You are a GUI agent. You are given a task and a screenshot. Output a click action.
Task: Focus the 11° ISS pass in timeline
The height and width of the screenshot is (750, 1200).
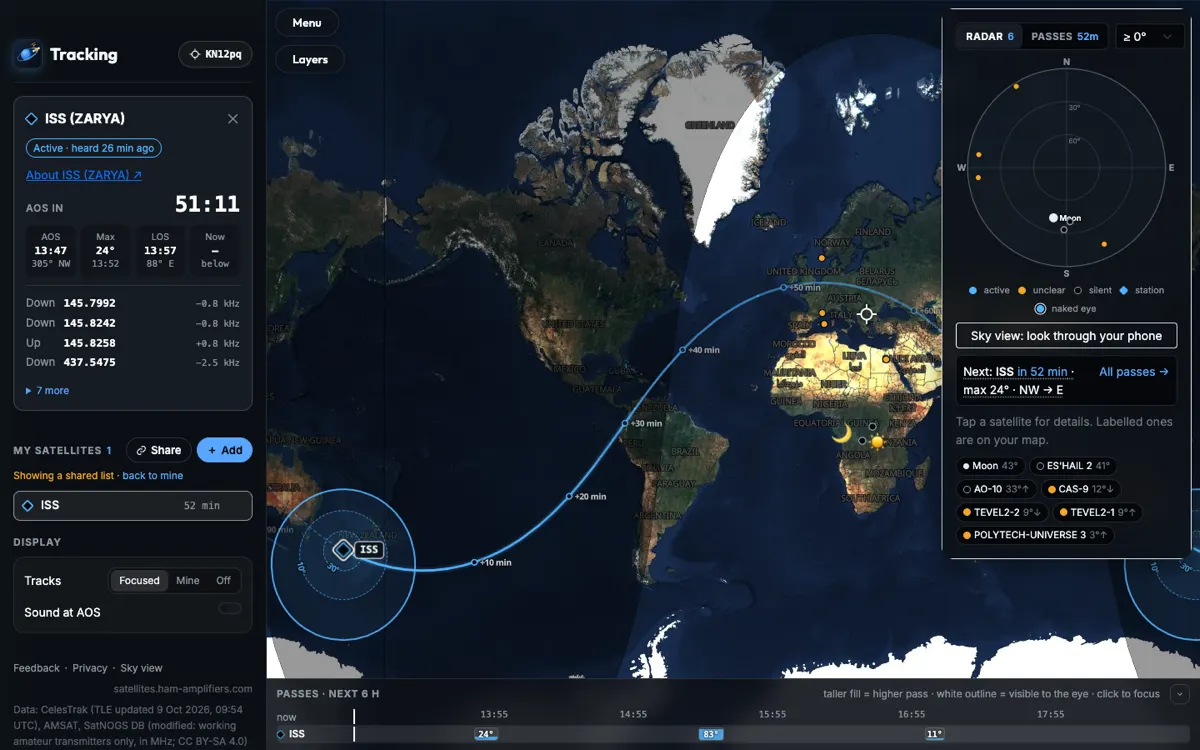(934, 734)
